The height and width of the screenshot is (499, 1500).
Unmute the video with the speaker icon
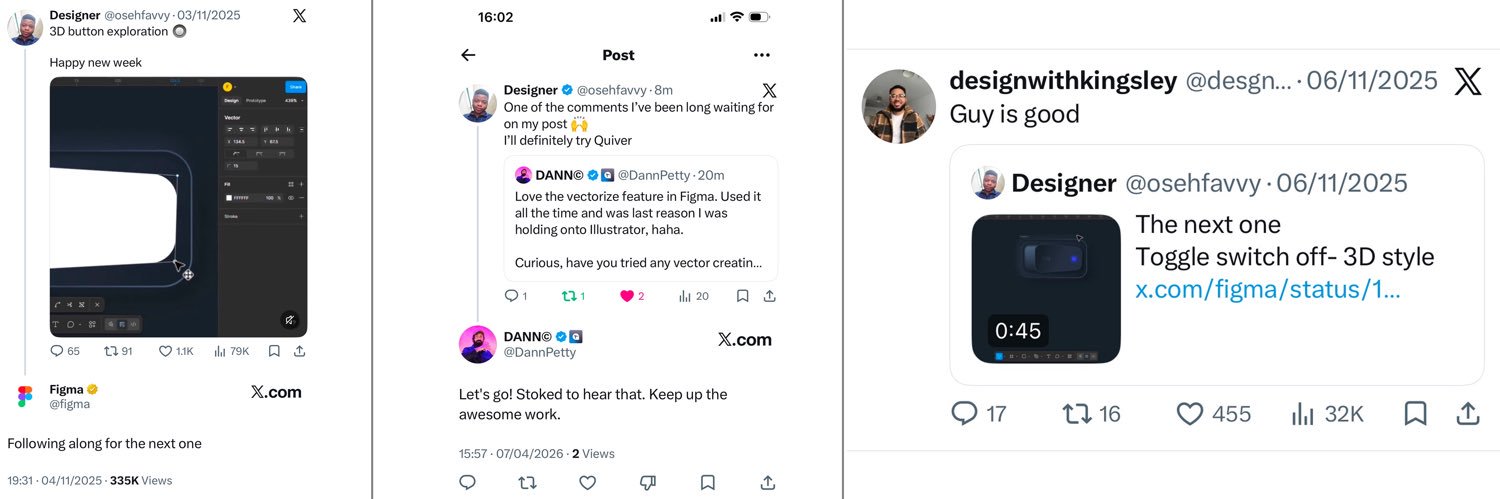click(x=289, y=320)
